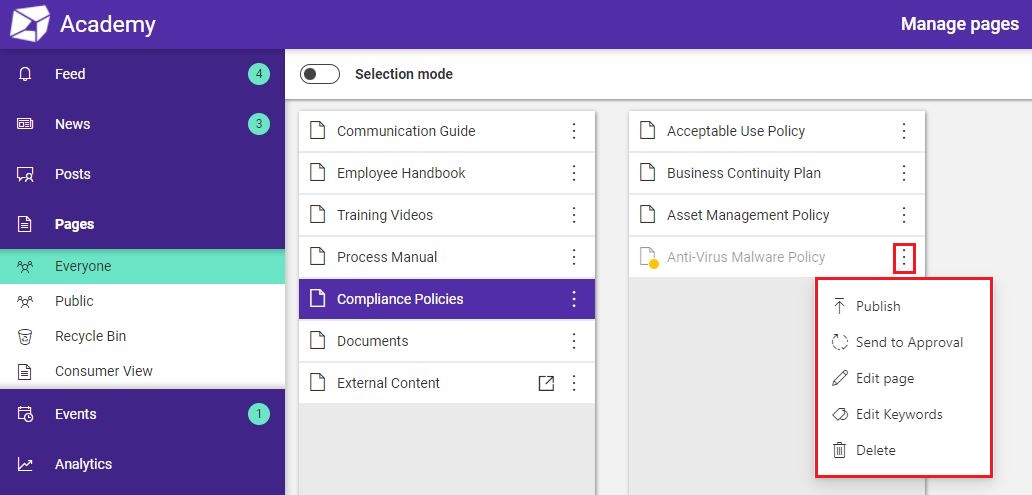Viewport: 1032px width, 495px height.
Task: Click the Recycle Bin trash icon
Action: 25,336
